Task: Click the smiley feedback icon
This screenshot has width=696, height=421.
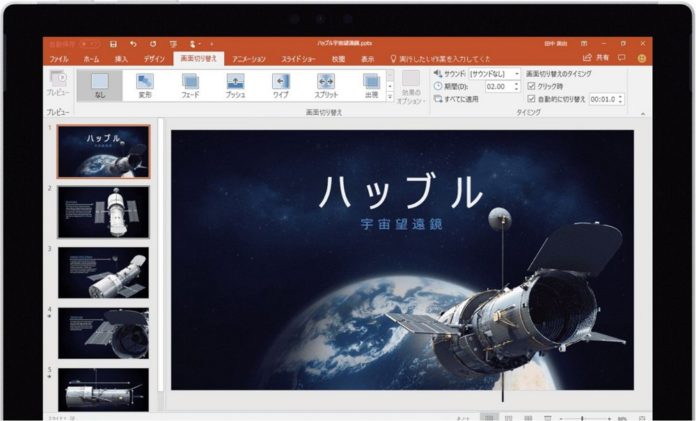Action: click(x=641, y=58)
